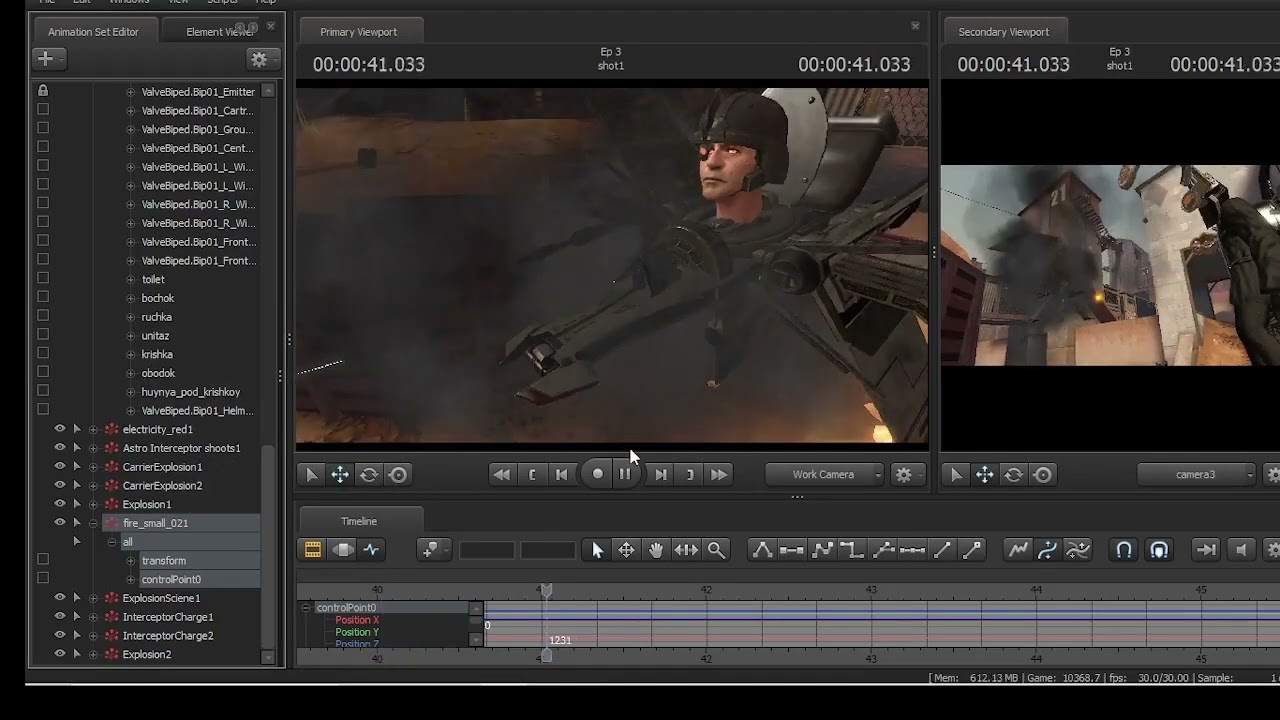Click the first timeline time input field
Screen dimensions: 1280x720
tap(487, 550)
